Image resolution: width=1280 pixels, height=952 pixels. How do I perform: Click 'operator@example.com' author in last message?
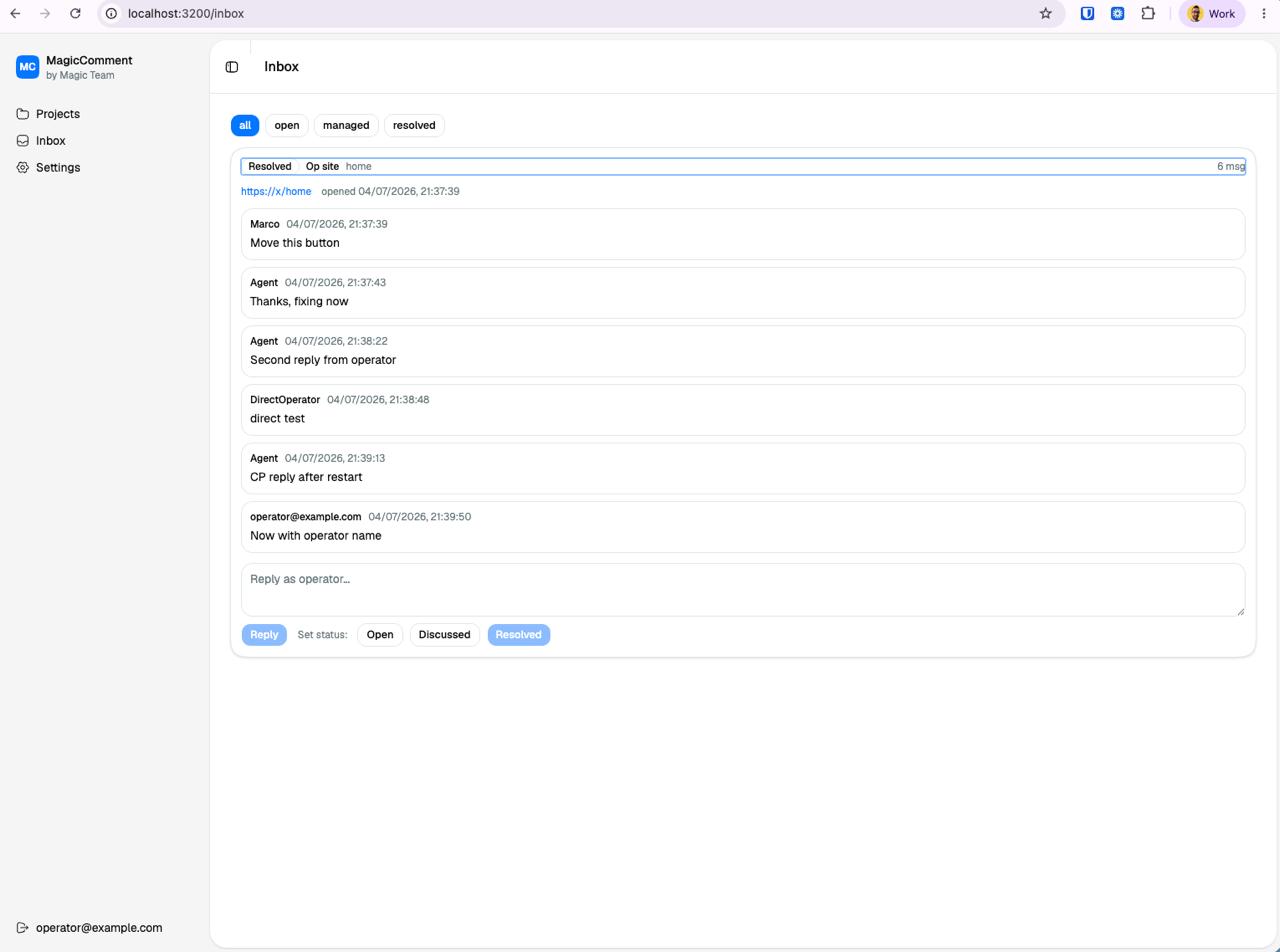[x=305, y=517]
